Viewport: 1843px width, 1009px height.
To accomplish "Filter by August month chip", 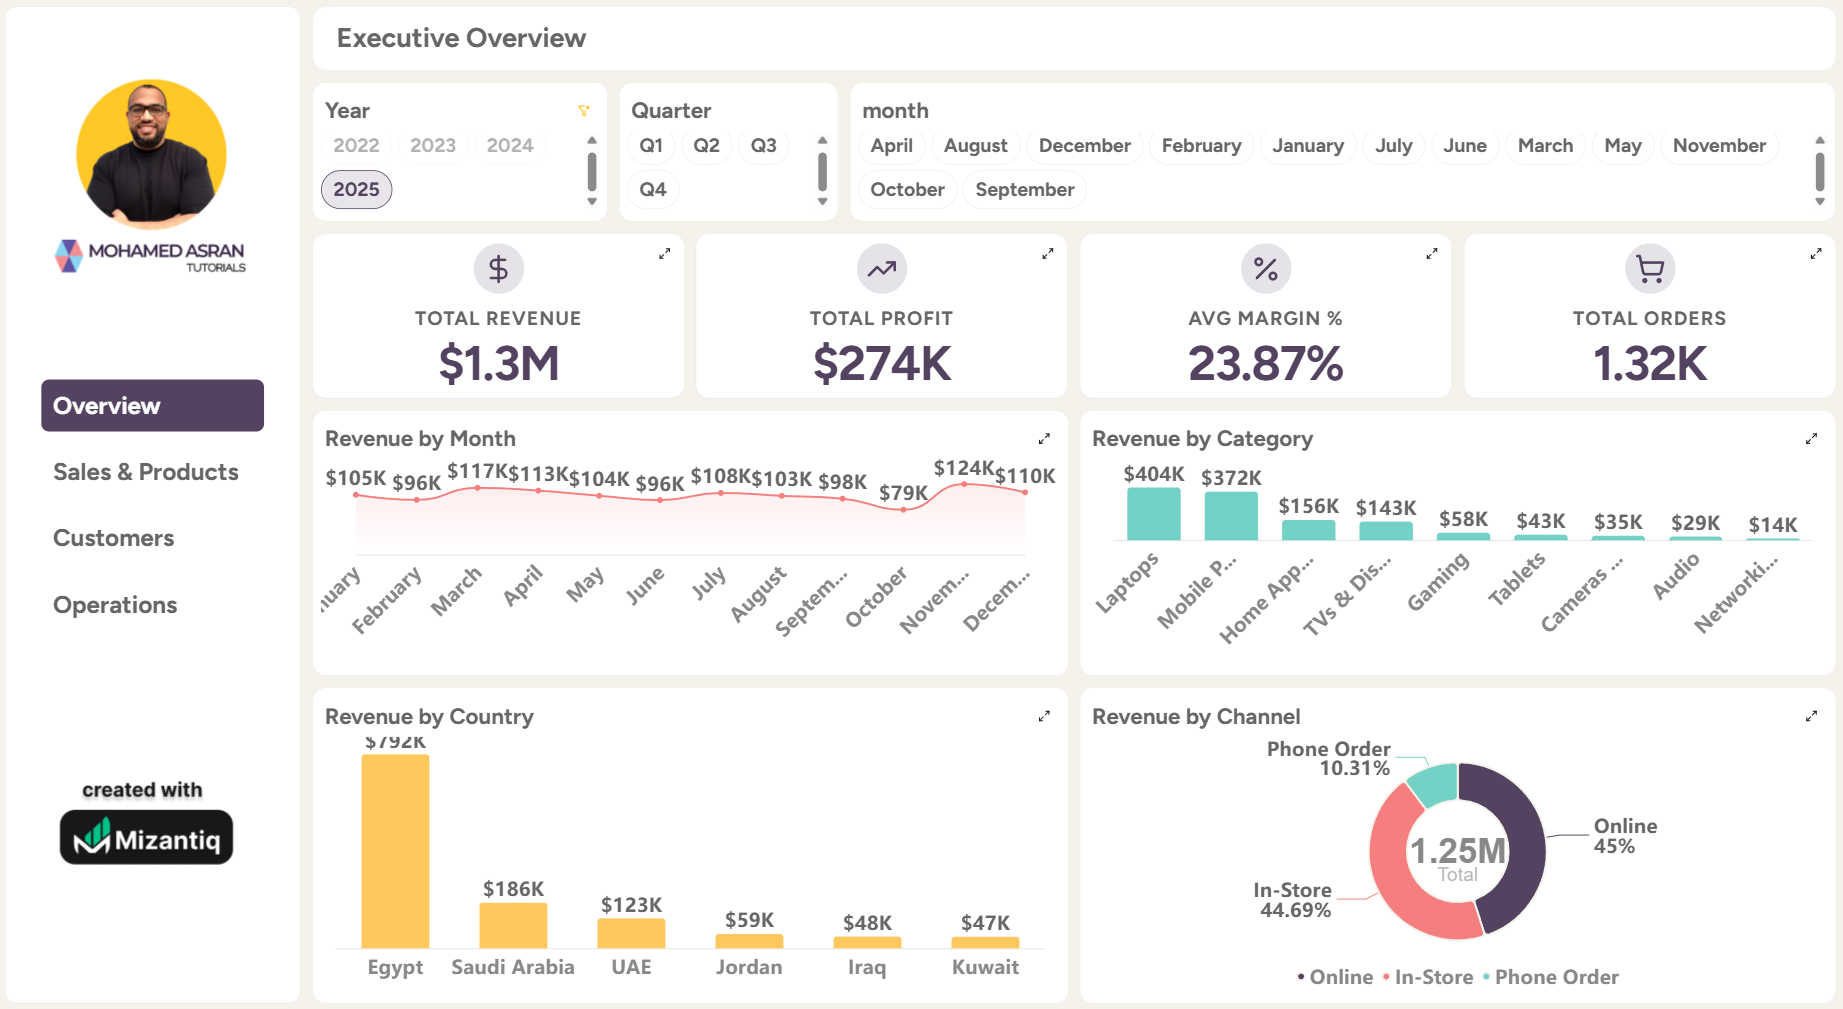I will tap(976, 145).
